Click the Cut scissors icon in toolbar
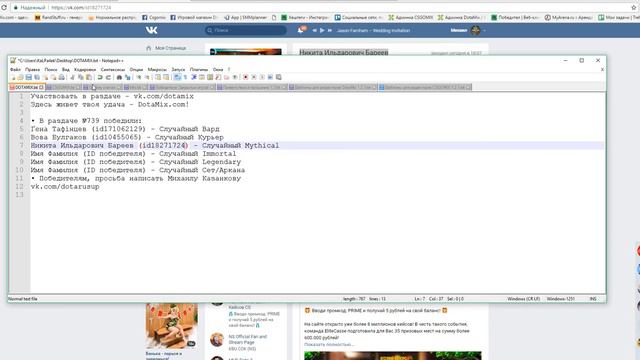The height and width of the screenshot is (360, 640). click(72, 77)
